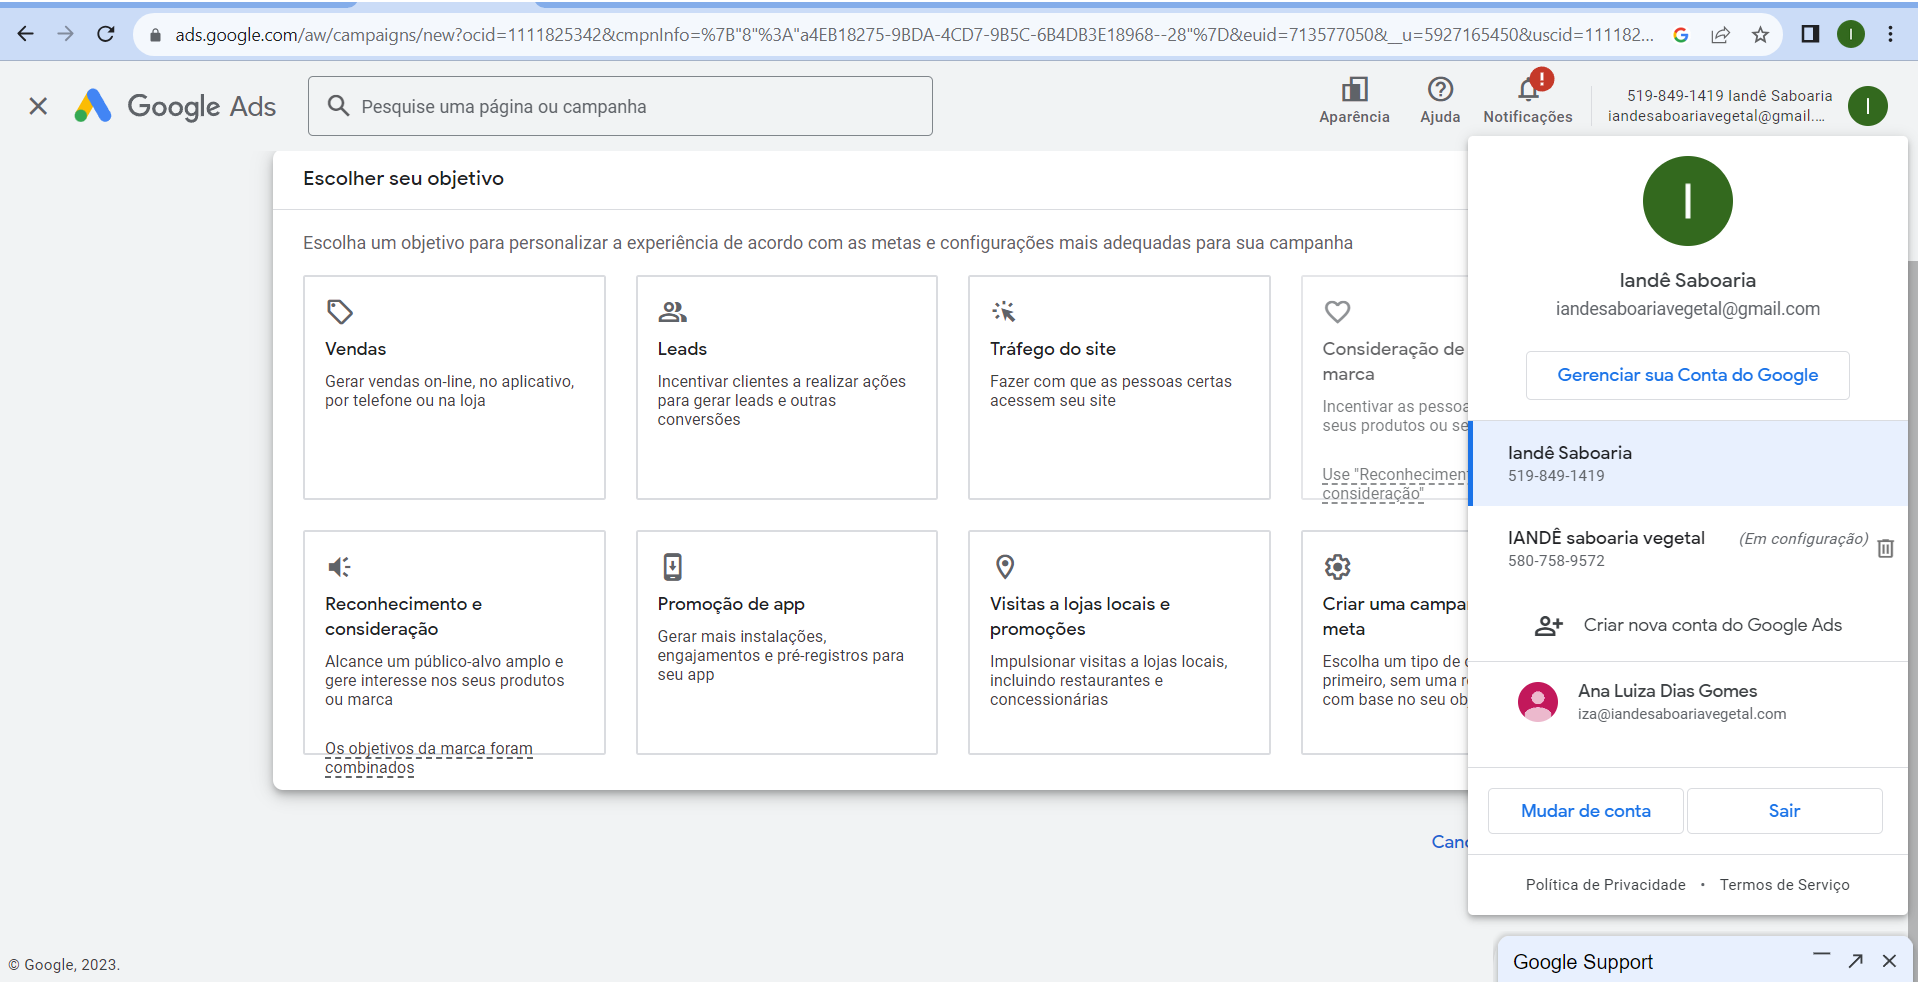
Task: Choose the Promoção de app objective
Action: 787,642
